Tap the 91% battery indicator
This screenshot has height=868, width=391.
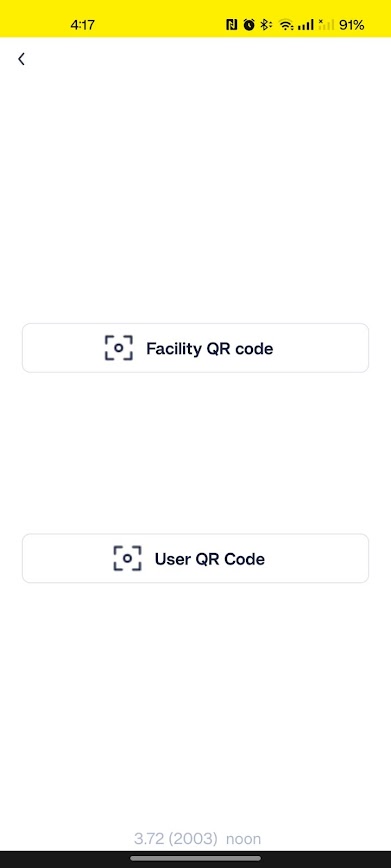[352, 25]
